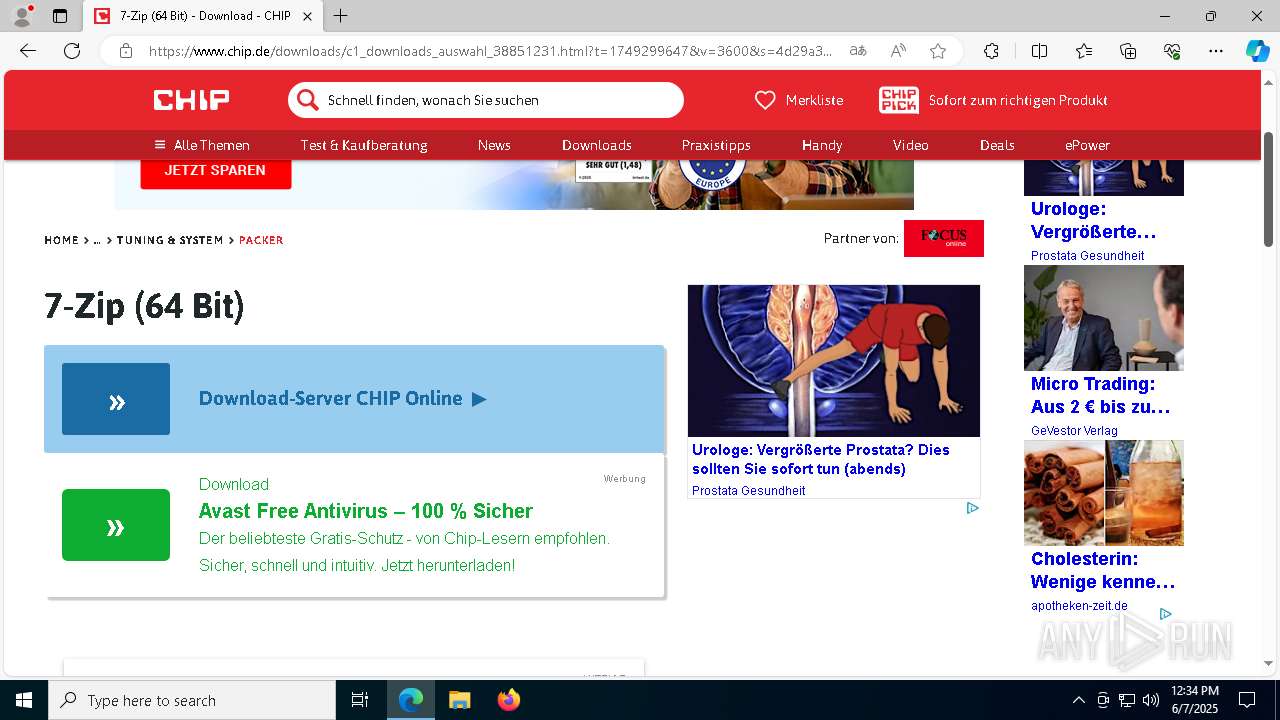The height and width of the screenshot is (720, 1280).
Task: Open Copilot sidebar icon
Action: pyautogui.click(x=1258, y=51)
